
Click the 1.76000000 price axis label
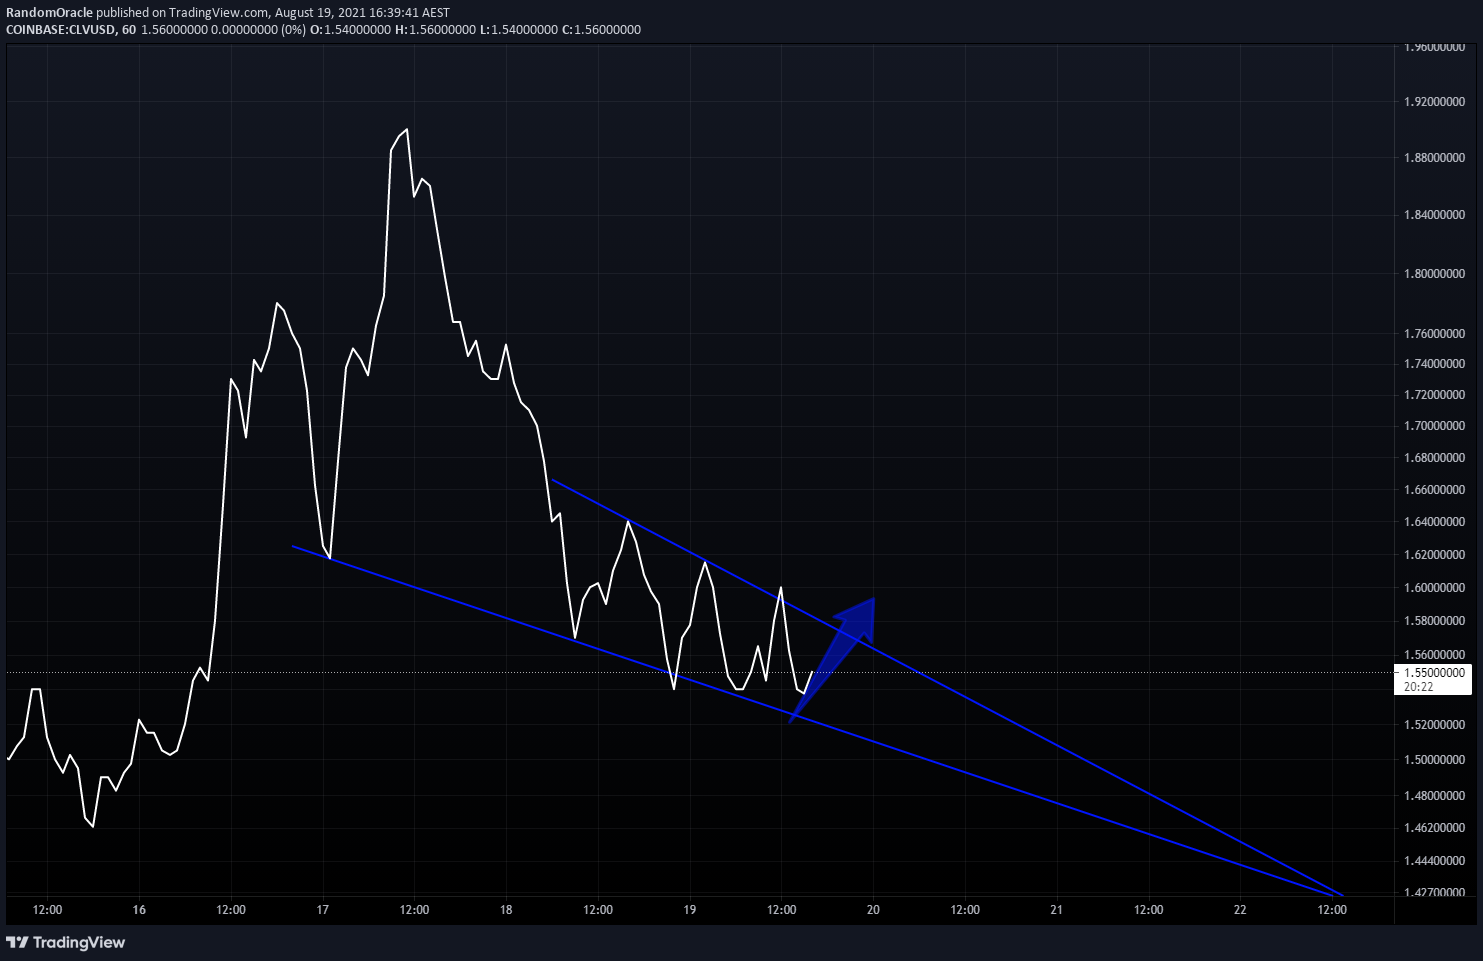(1435, 333)
